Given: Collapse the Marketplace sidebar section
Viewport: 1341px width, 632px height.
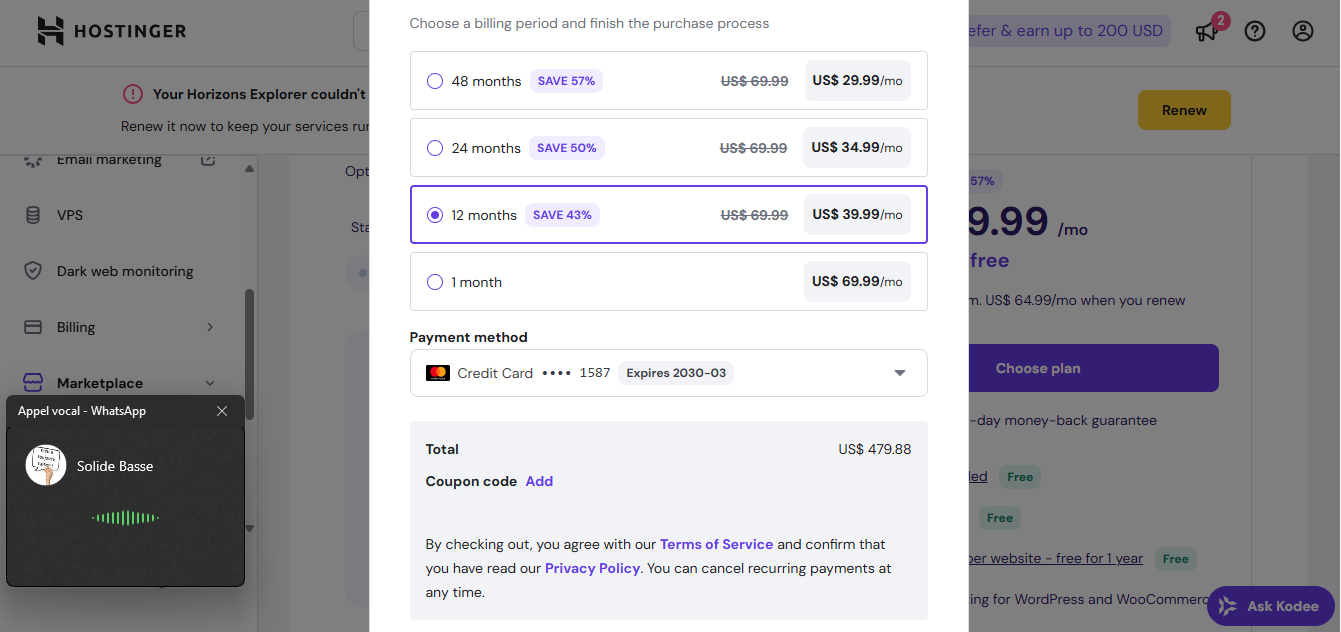Looking at the screenshot, I should click(210, 383).
